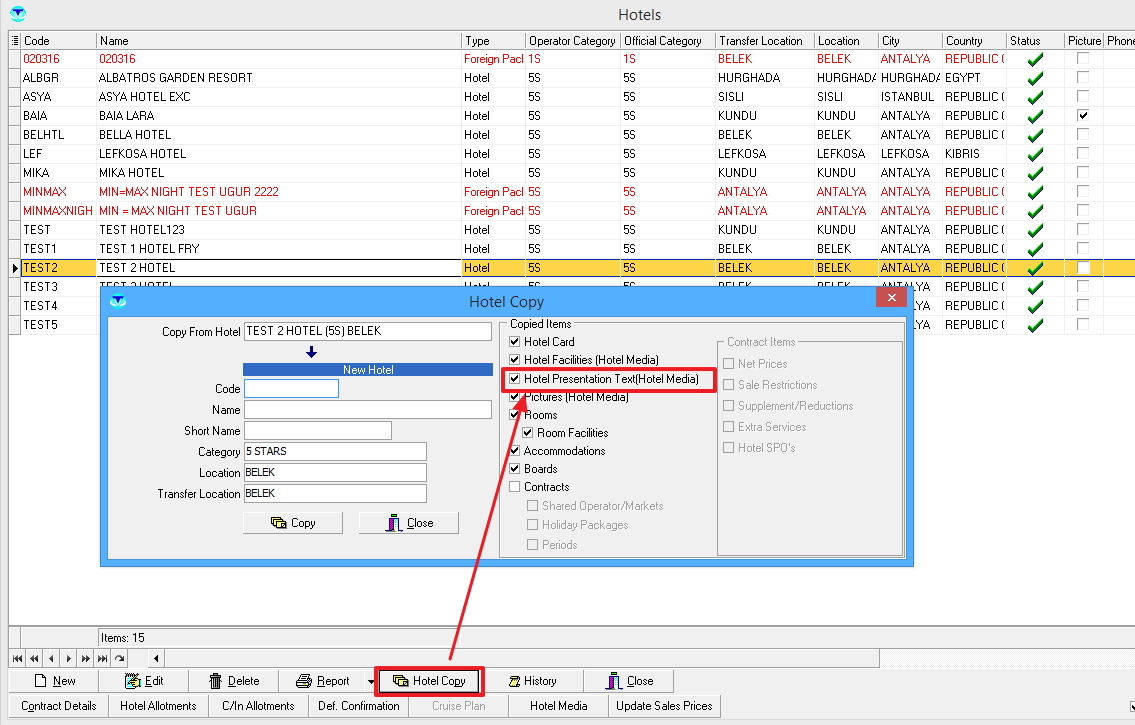Viewport: 1135px width, 725px height.
Task: Click the New record button
Action: (54, 681)
